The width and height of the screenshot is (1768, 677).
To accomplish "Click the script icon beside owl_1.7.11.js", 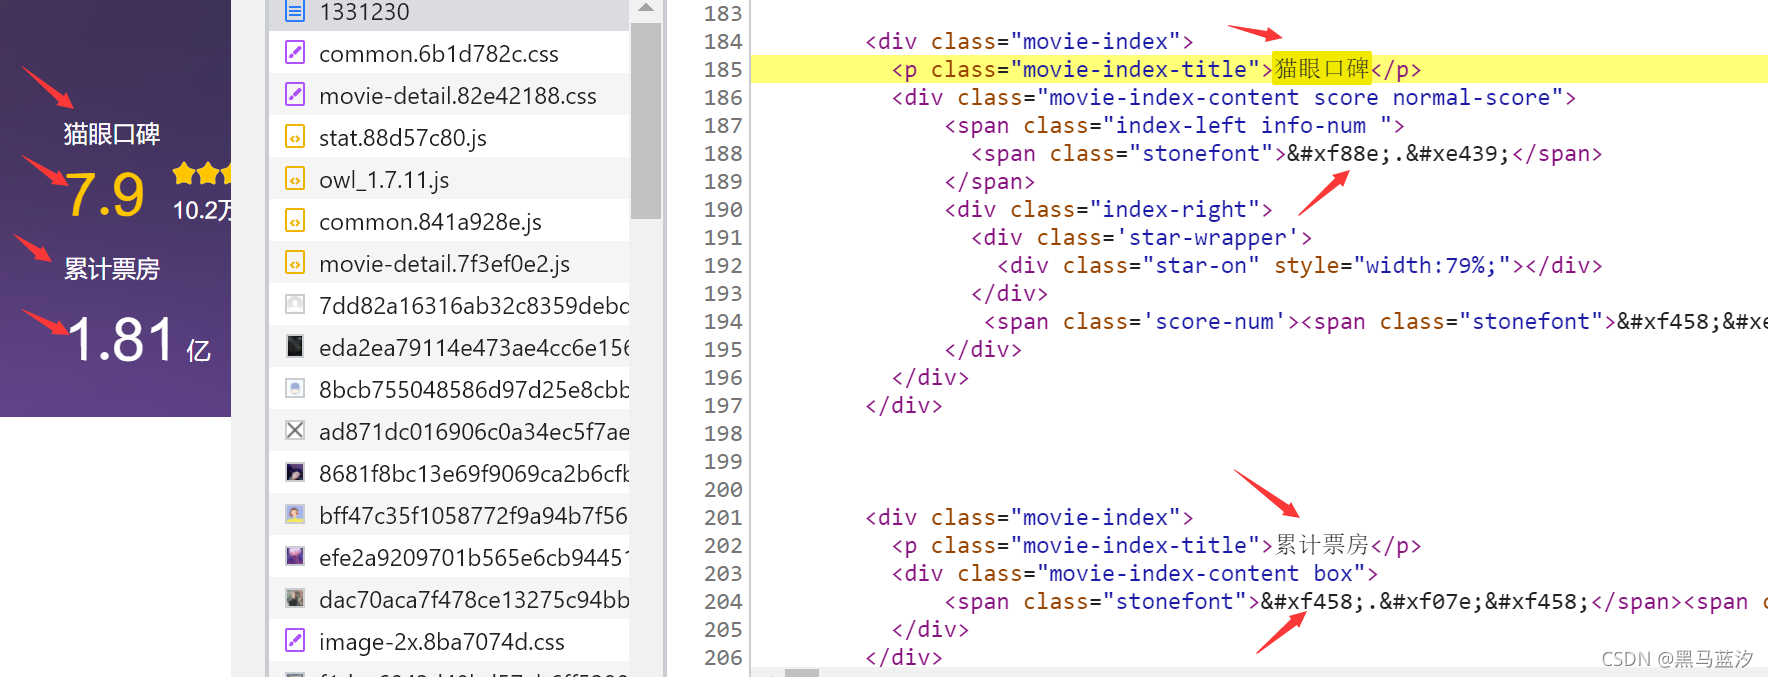I will (x=295, y=178).
